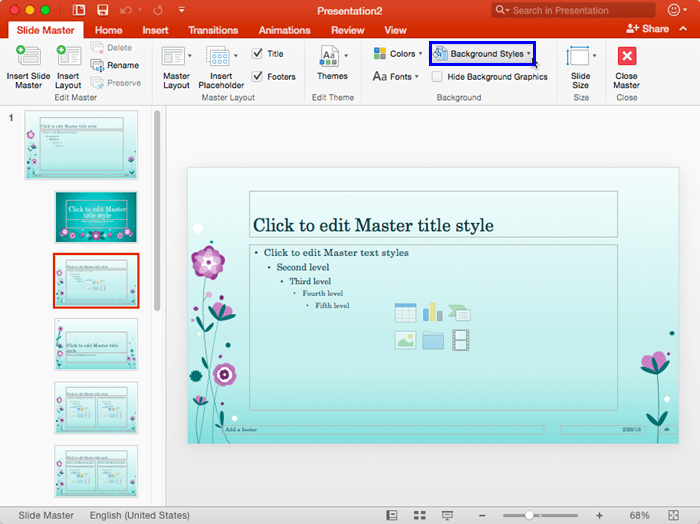700x524 pixels.
Task: Switch to the Review tab
Action: pos(348,30)
